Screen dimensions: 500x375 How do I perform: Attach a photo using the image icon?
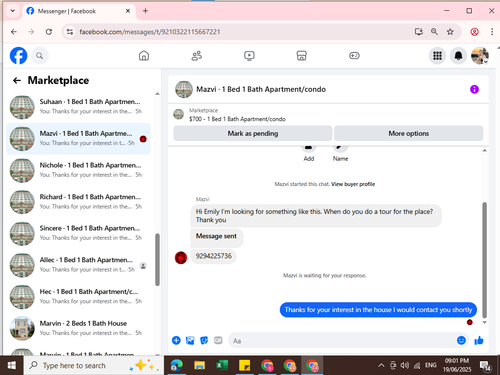pyautogui.click(x=190, y=340)
